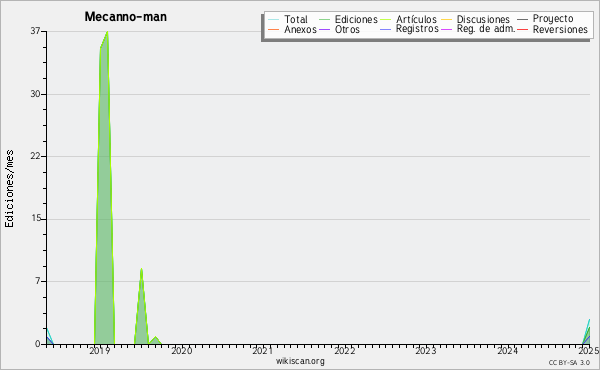Image resolution: width=600 pixels, height=370 pixels.
Task: Click the x-axis year 2021
Action: pyautogui.click(x=262, y=351)
